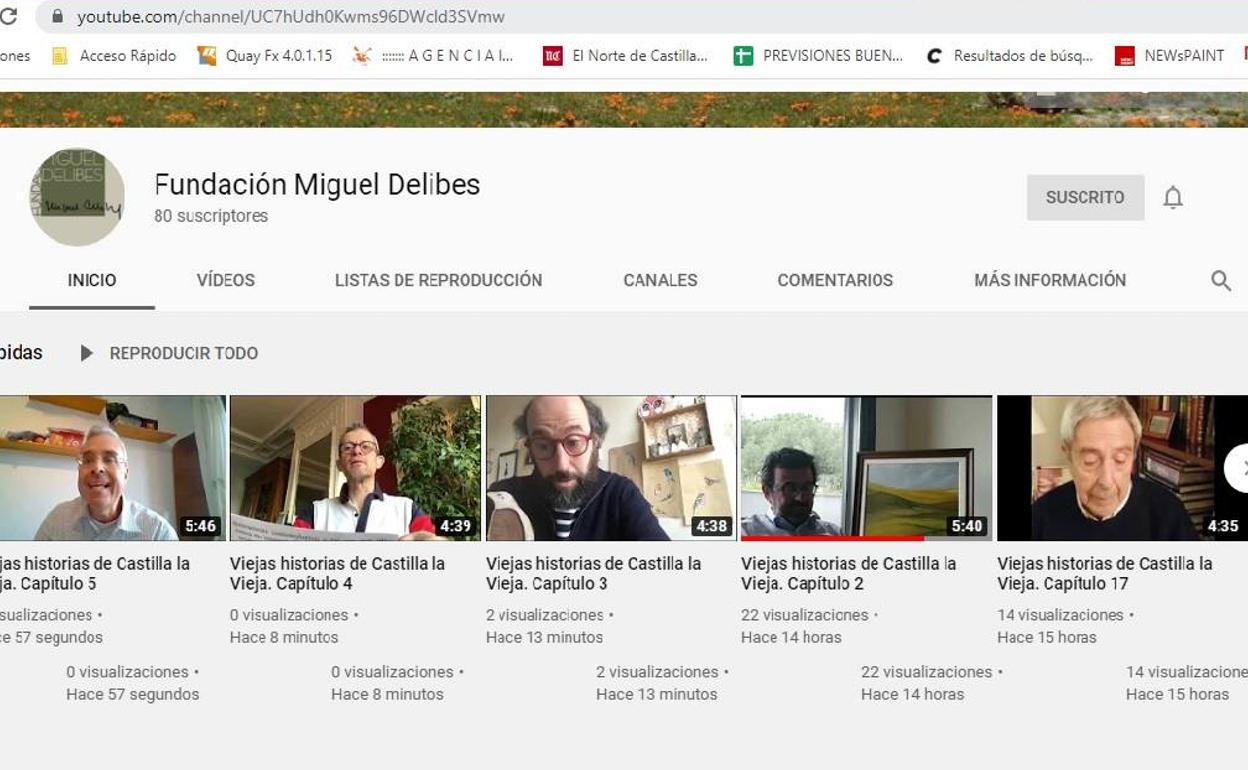Viewport: 1248px width, 770px height.
Task: Open the Capítulo 4 video title link
Action: pyautogui.click(x=337, y=573)
